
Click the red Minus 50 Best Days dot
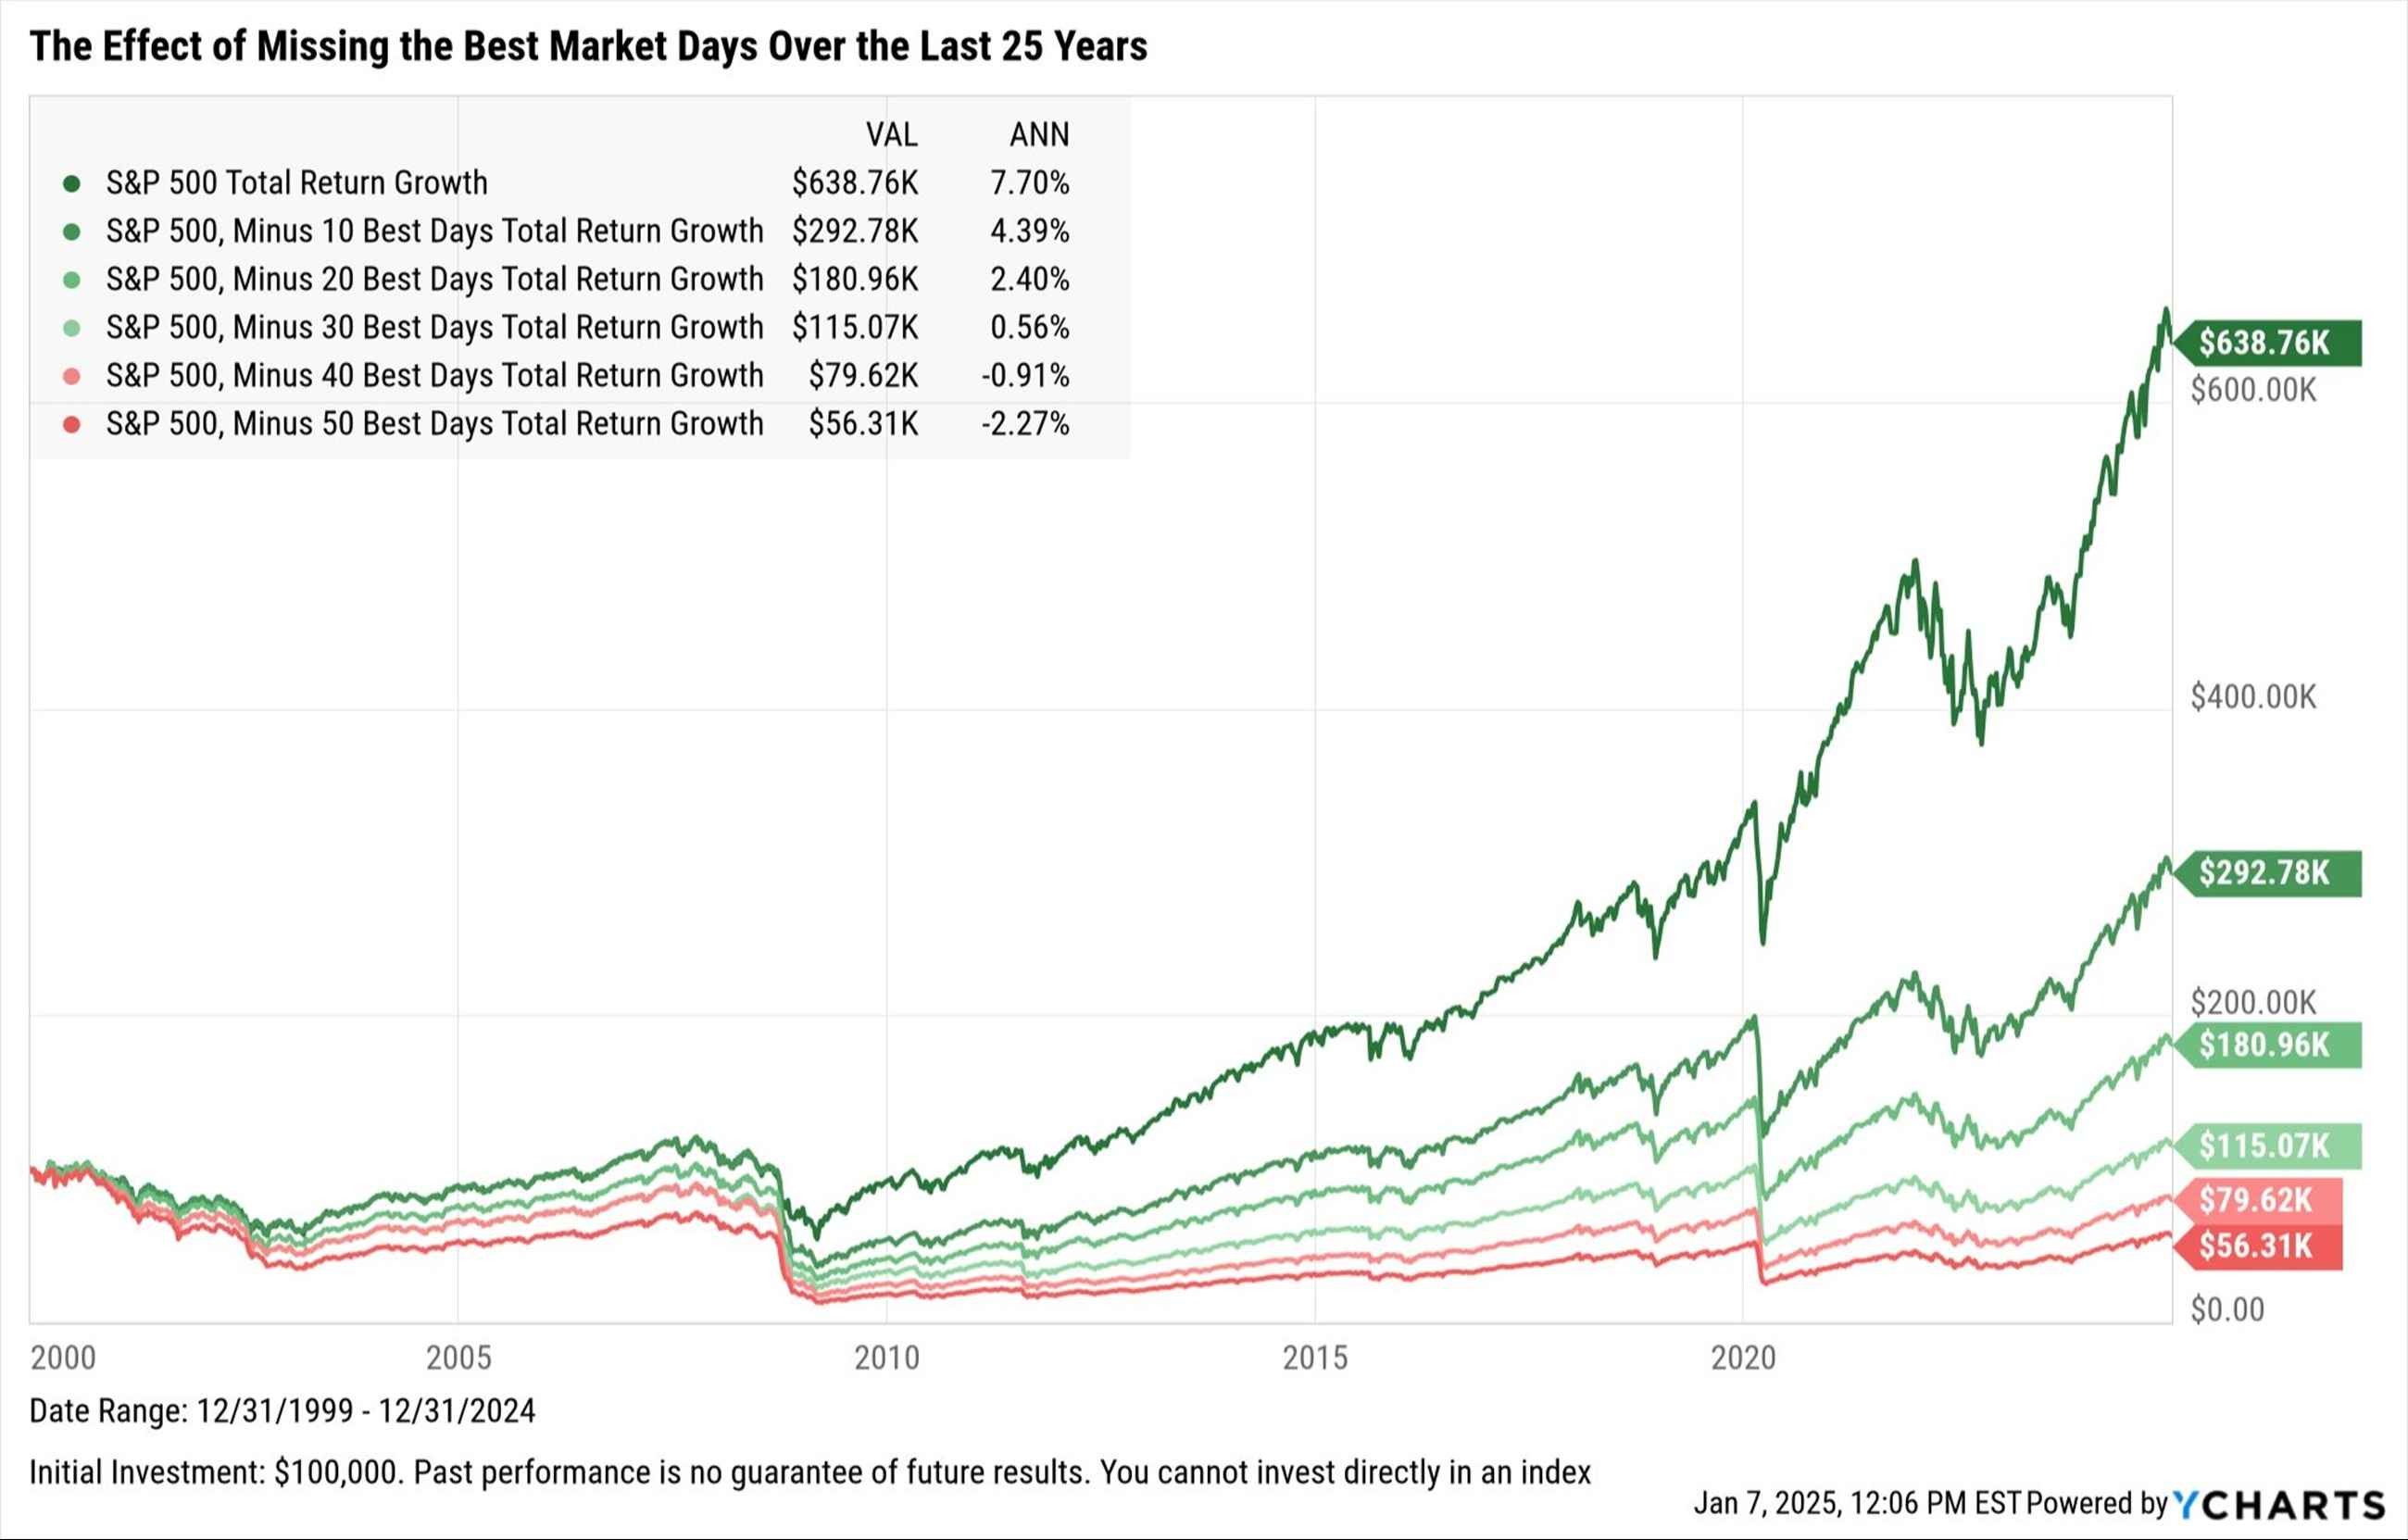coord(71,424)
